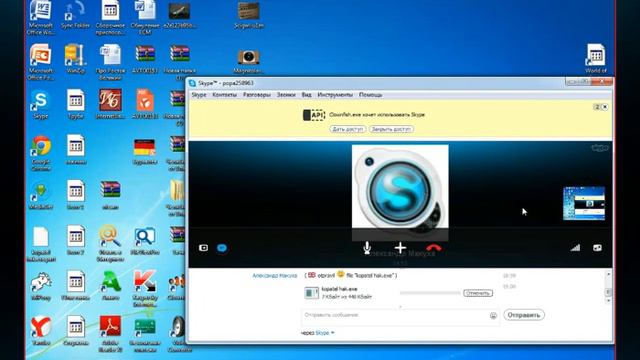This screenshot has height=360, width=640.
Task: Select the red monogram desktop icon
Action: (x=110, y=104)
